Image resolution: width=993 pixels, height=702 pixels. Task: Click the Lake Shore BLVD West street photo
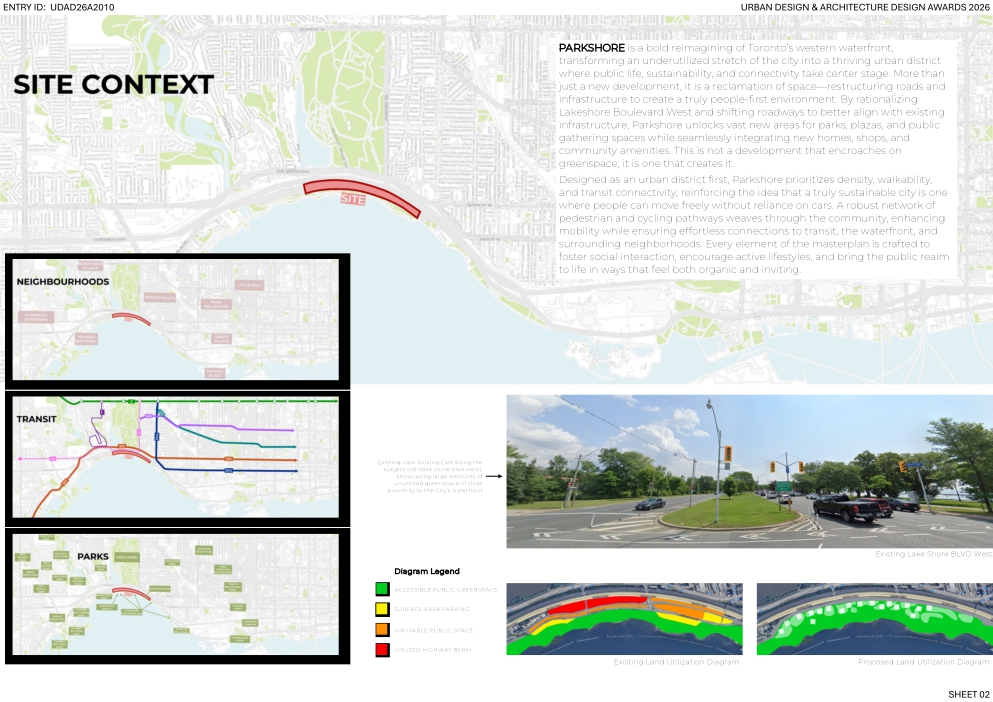[x=749, y=471]
